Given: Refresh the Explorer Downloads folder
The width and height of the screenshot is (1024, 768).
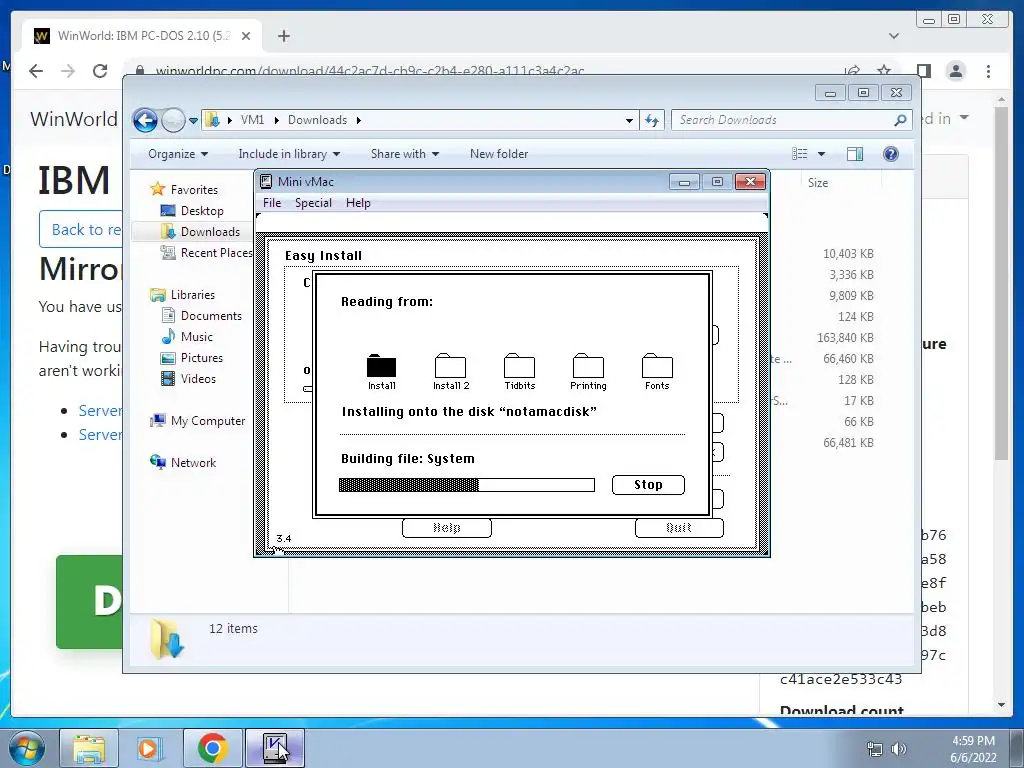Looking at the screenshot, I should click(652, 120).
